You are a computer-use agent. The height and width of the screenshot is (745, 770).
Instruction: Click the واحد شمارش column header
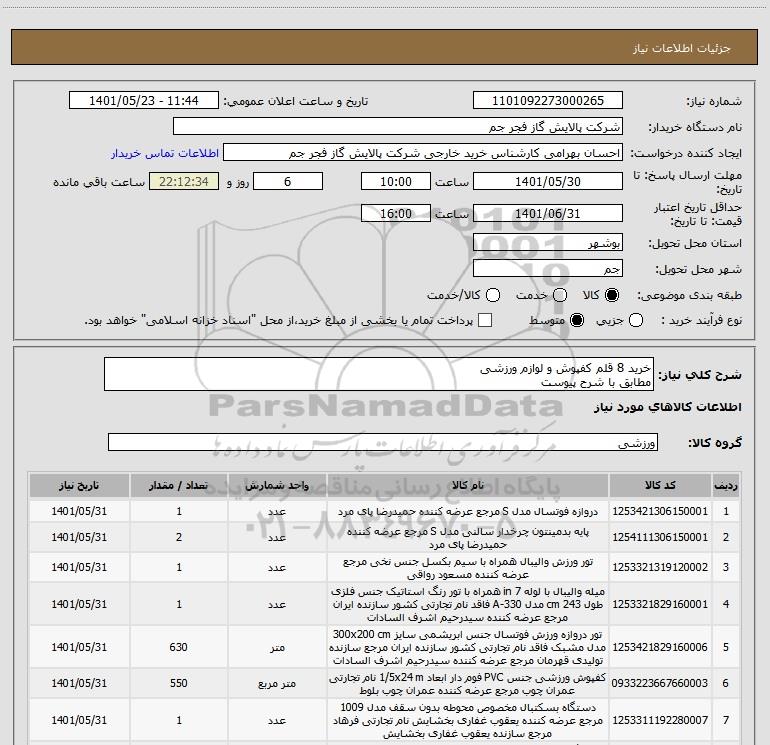[x=277, y=486]
